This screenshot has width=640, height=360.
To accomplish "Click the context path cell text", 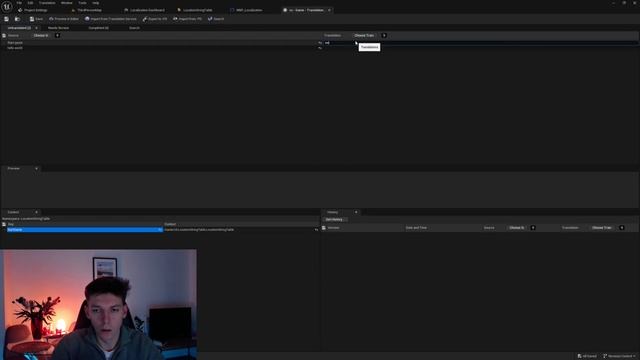I will (199, 230).
